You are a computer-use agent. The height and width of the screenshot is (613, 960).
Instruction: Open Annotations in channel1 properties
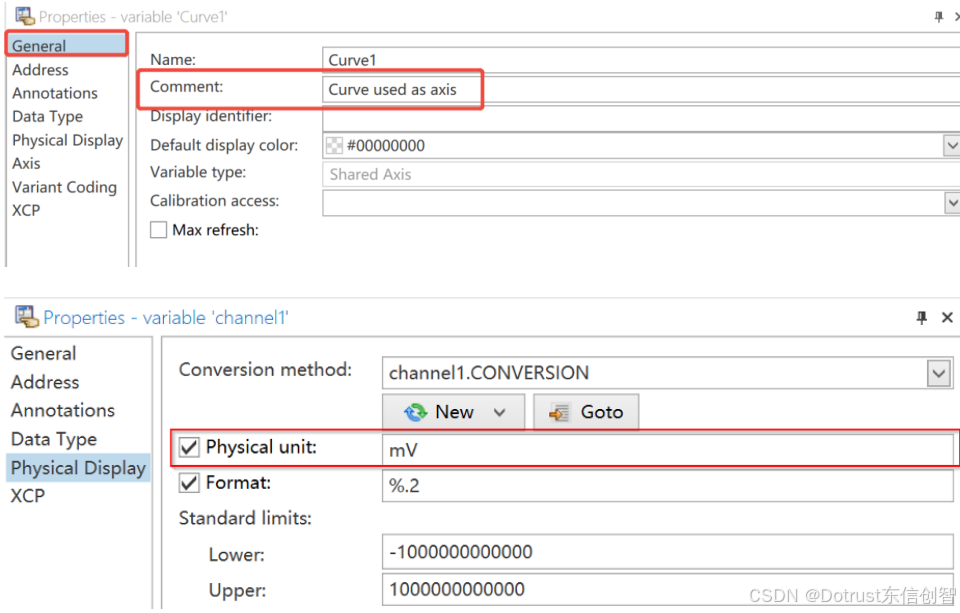coord(63,410)
